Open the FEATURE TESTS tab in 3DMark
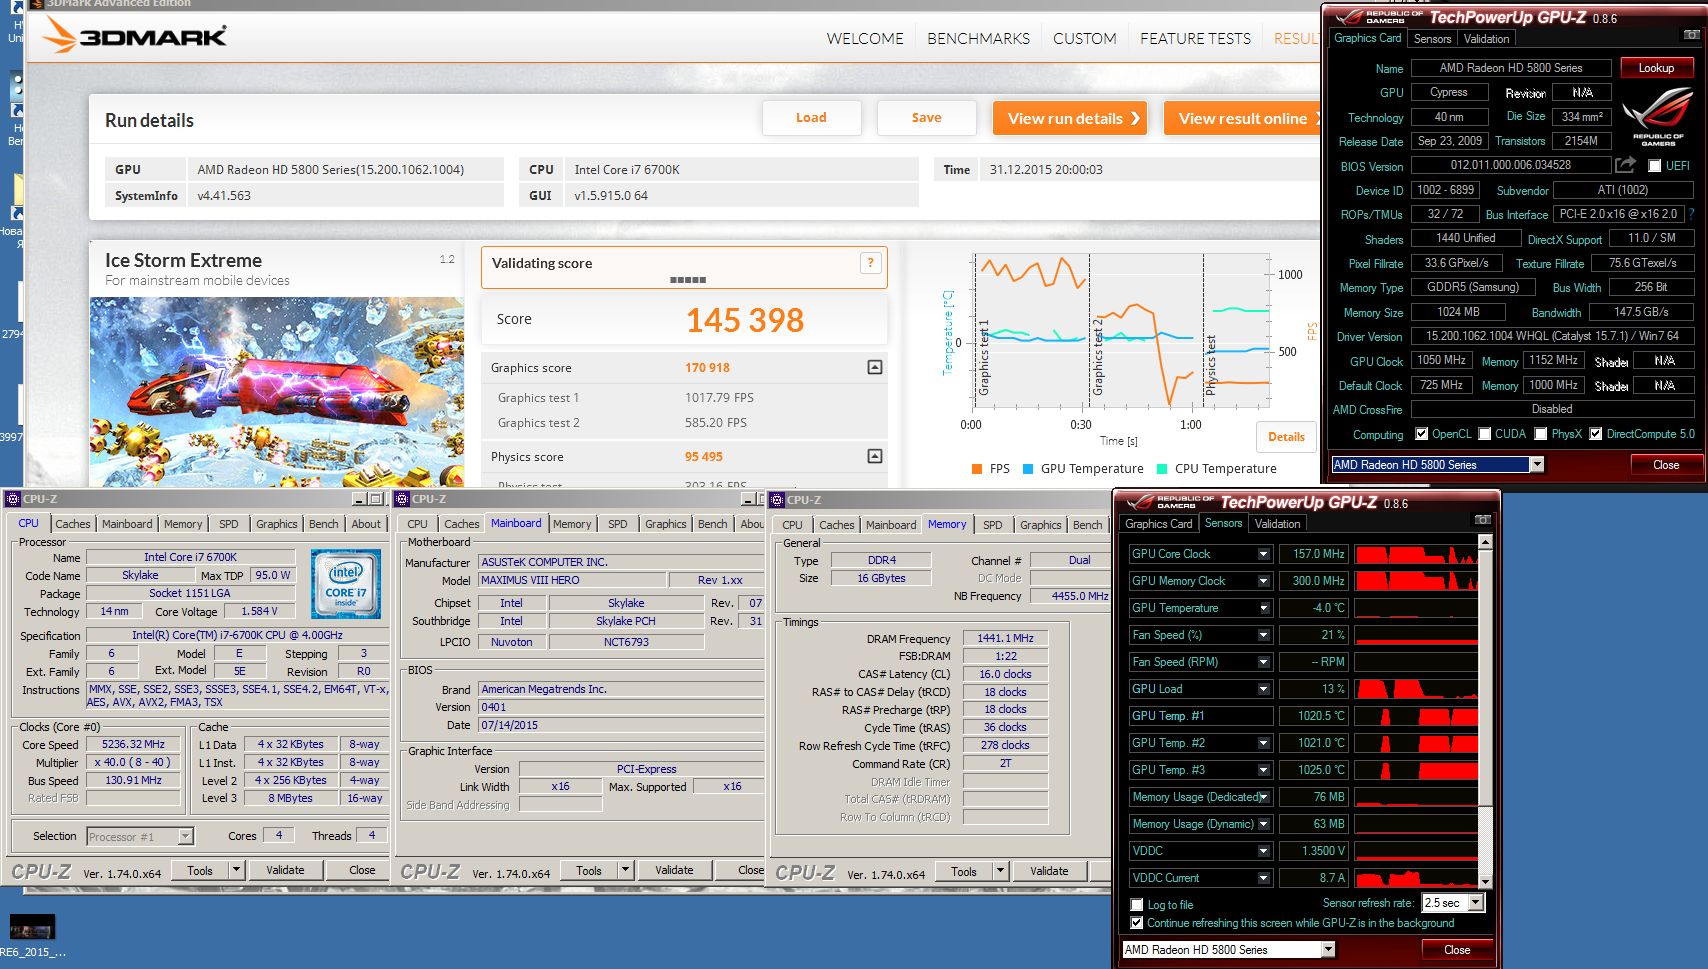This screenshot has width=1708, height=969. pos(1195,39)
